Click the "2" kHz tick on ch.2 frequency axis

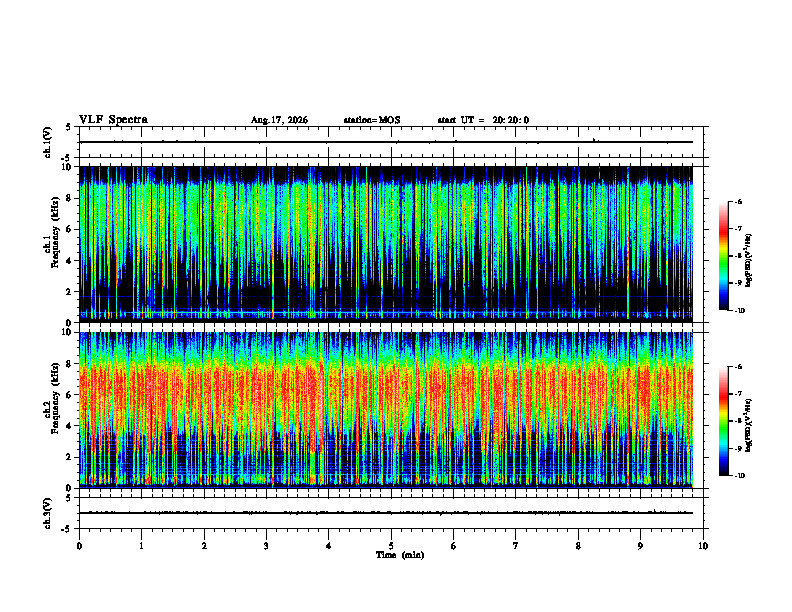69,457
